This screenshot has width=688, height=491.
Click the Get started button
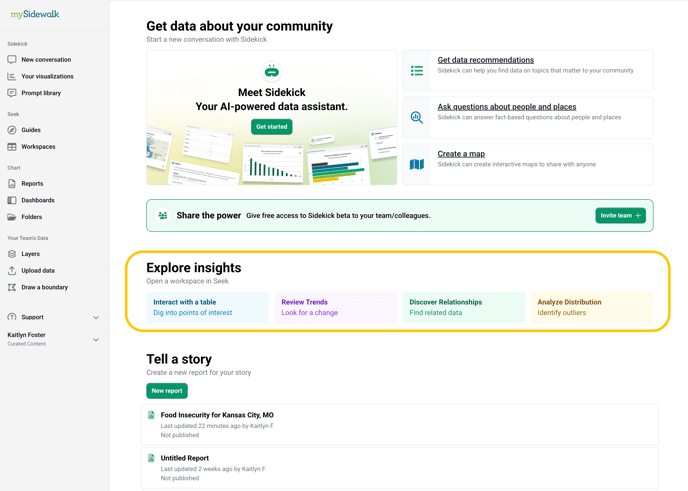pos(272,127)
